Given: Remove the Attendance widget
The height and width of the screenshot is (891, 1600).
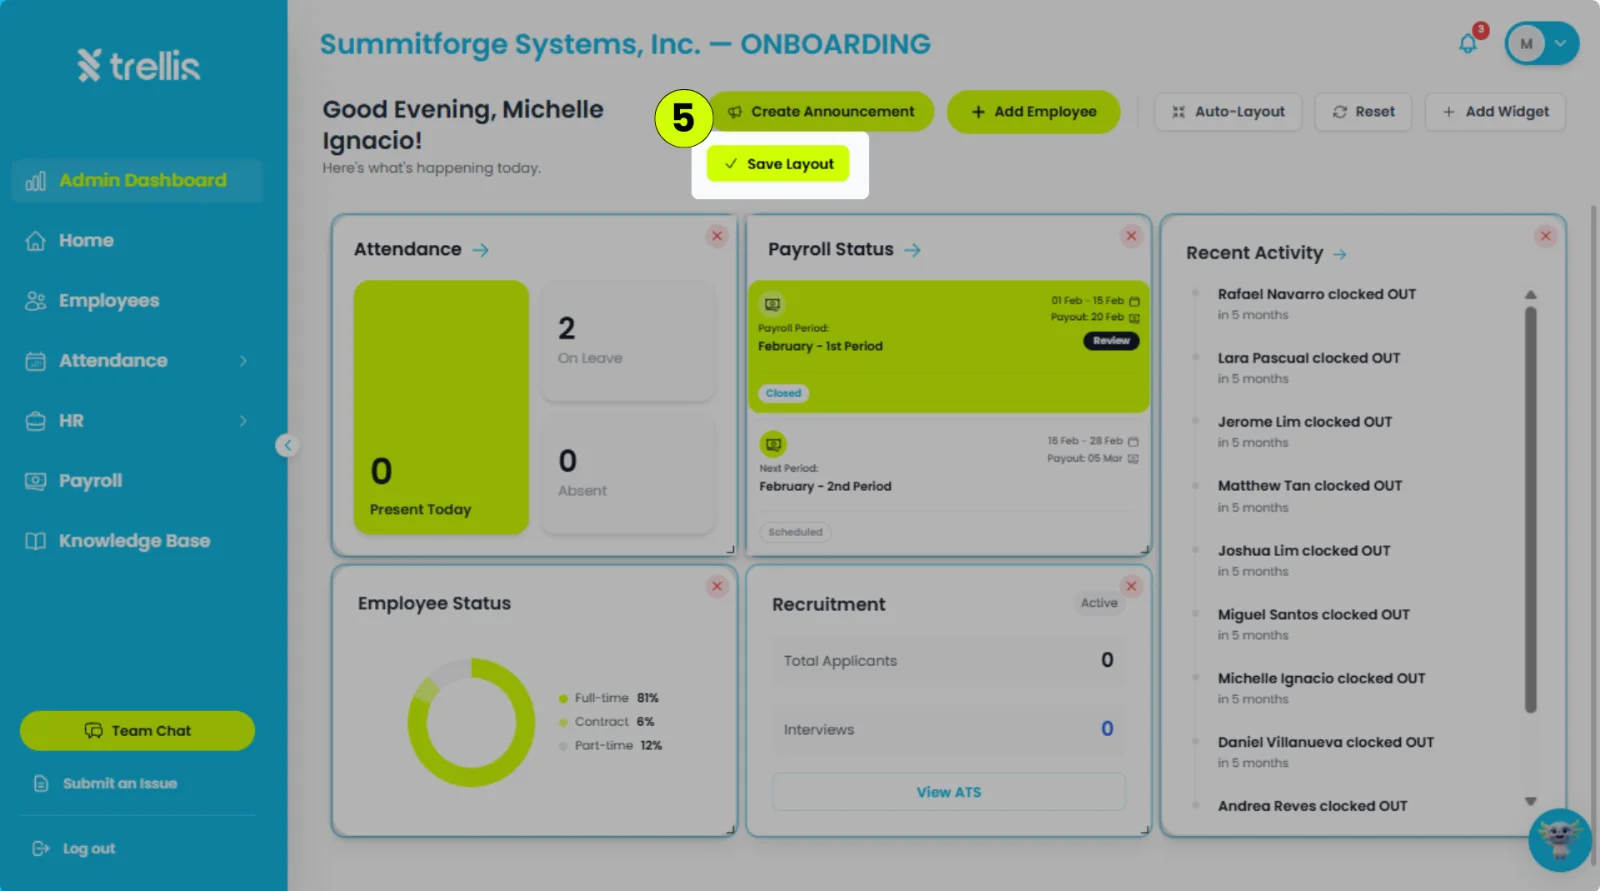Looking at the screenshot, I should [x=717, y=236].
